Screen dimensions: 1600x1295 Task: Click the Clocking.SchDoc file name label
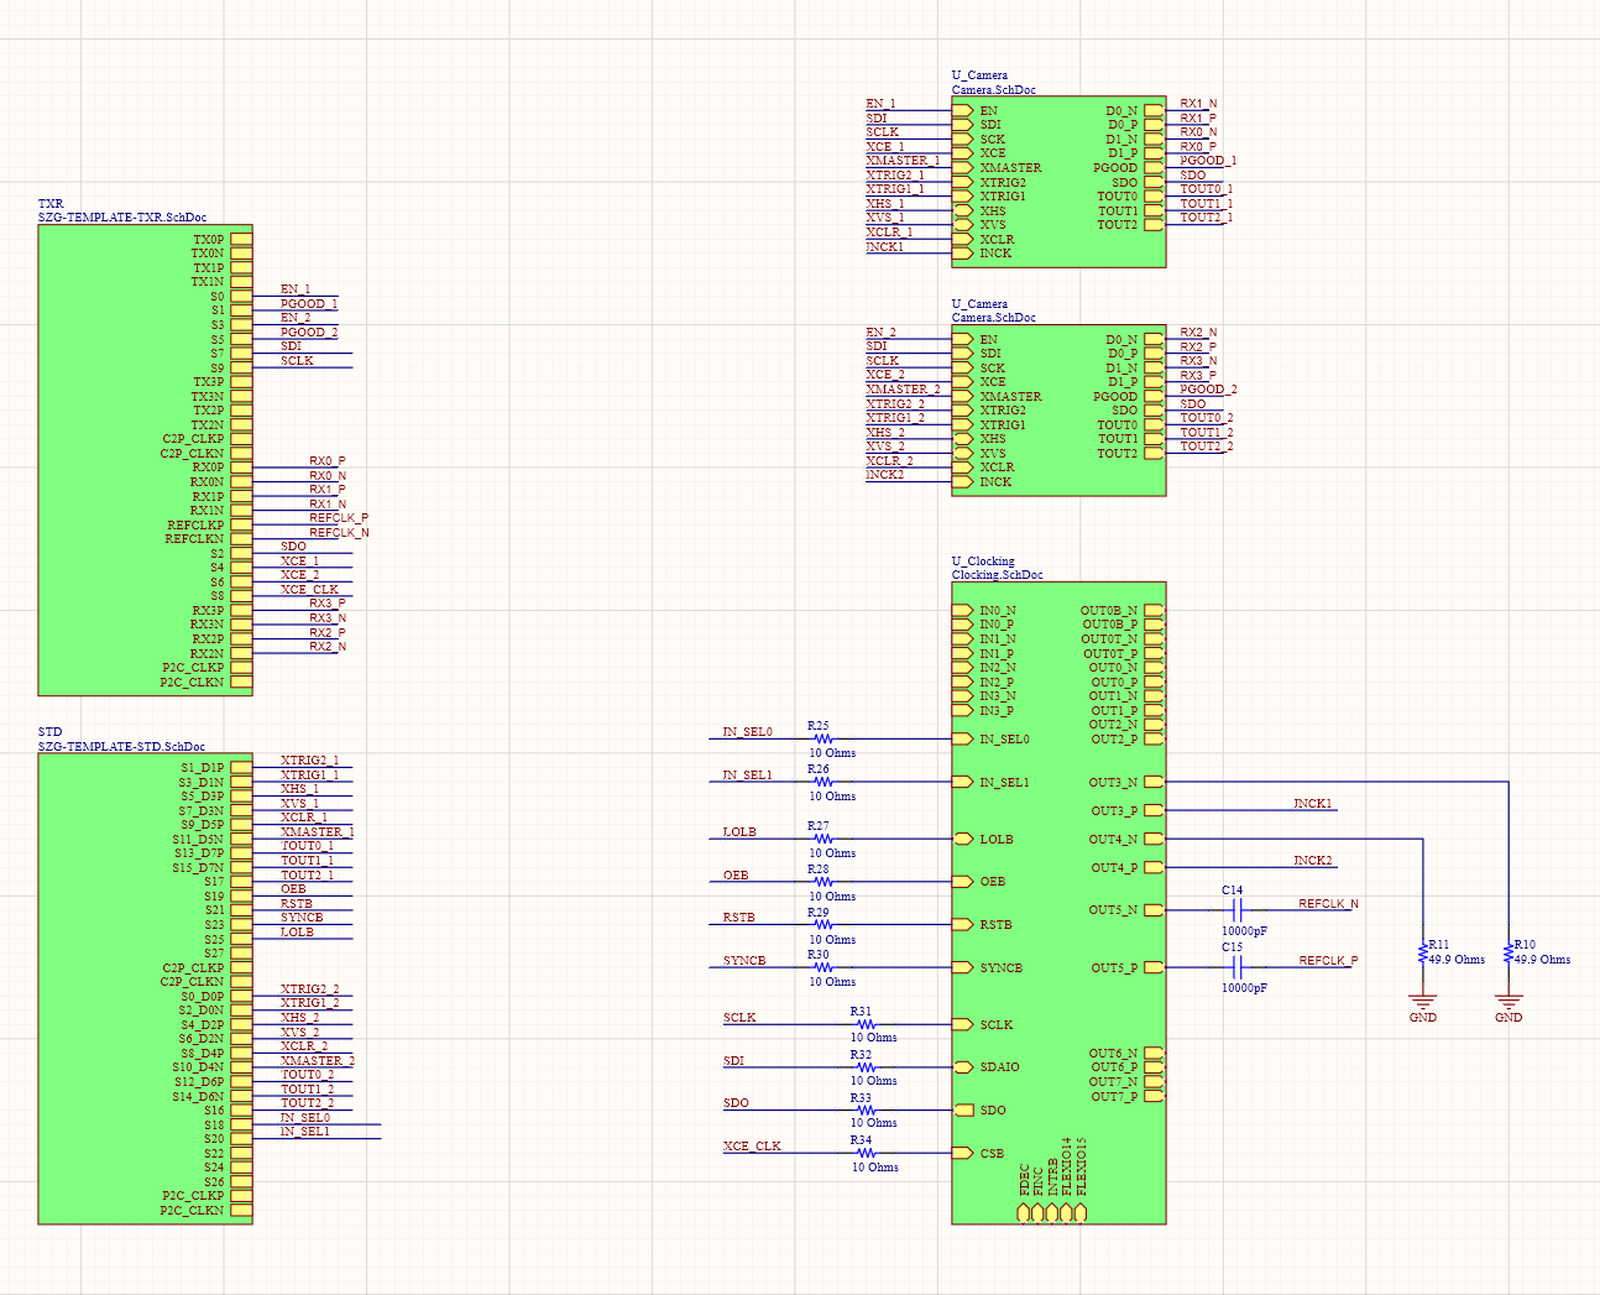[x=997, y=575]
